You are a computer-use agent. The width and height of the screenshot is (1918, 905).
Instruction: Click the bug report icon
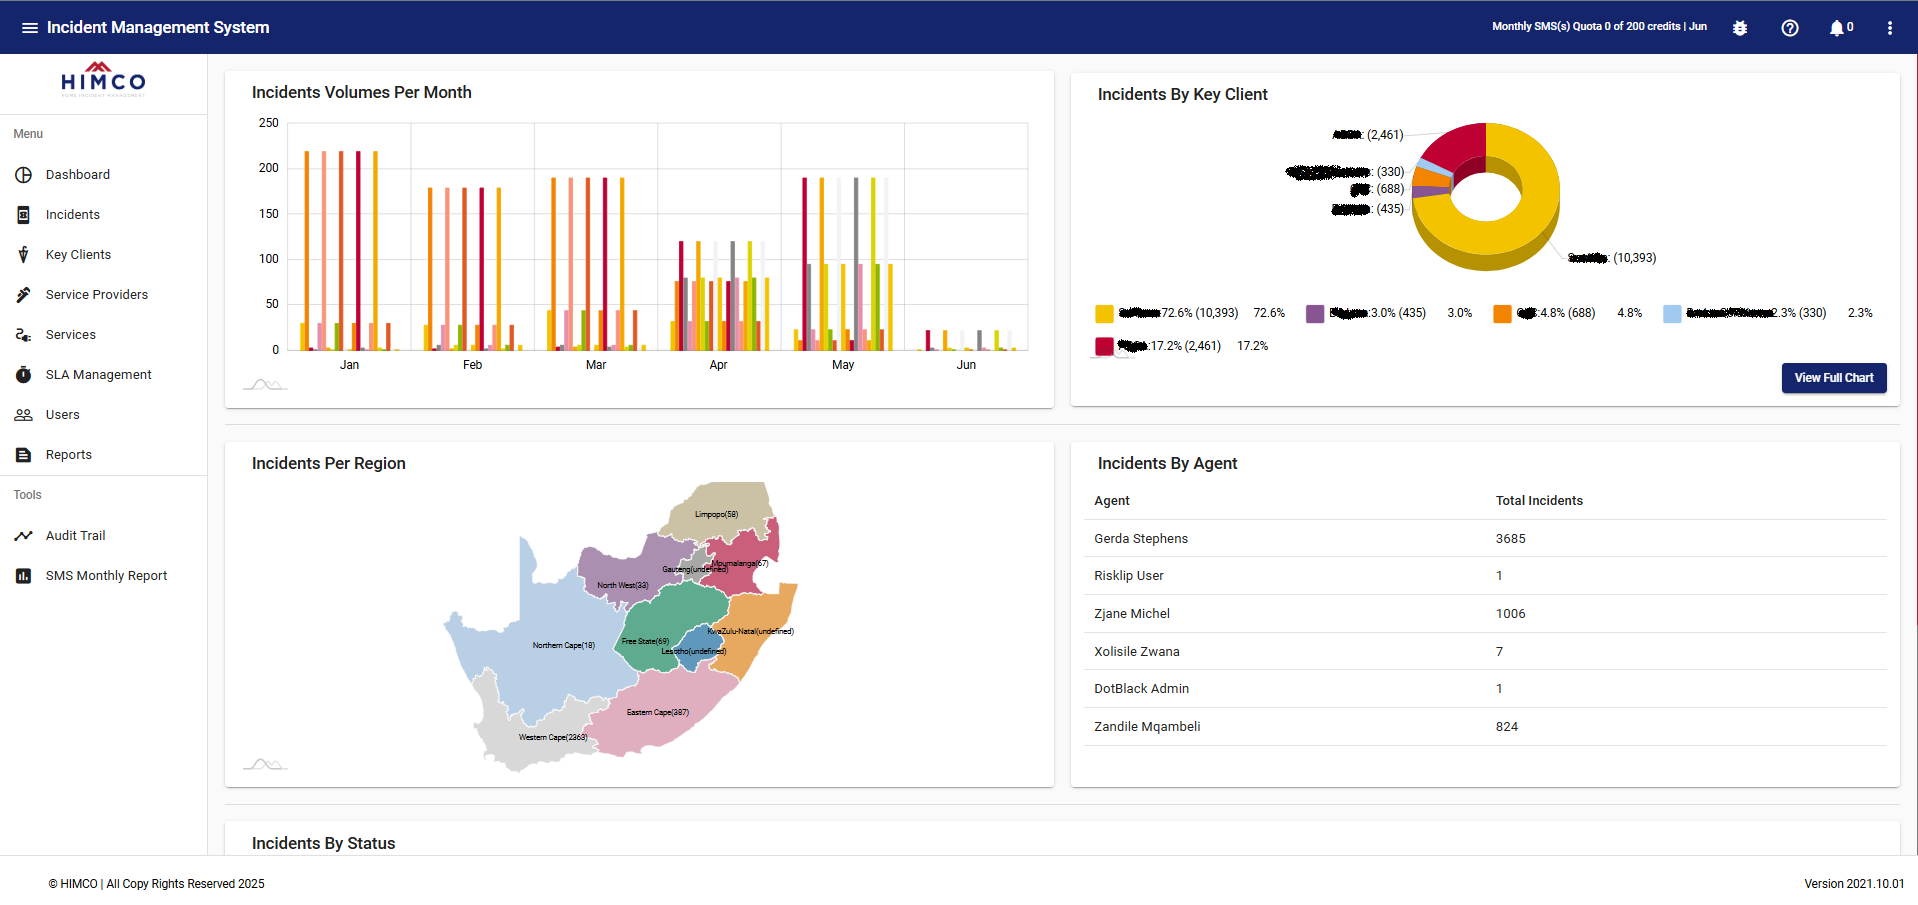pyautogui.click(x=1740, y=28)
